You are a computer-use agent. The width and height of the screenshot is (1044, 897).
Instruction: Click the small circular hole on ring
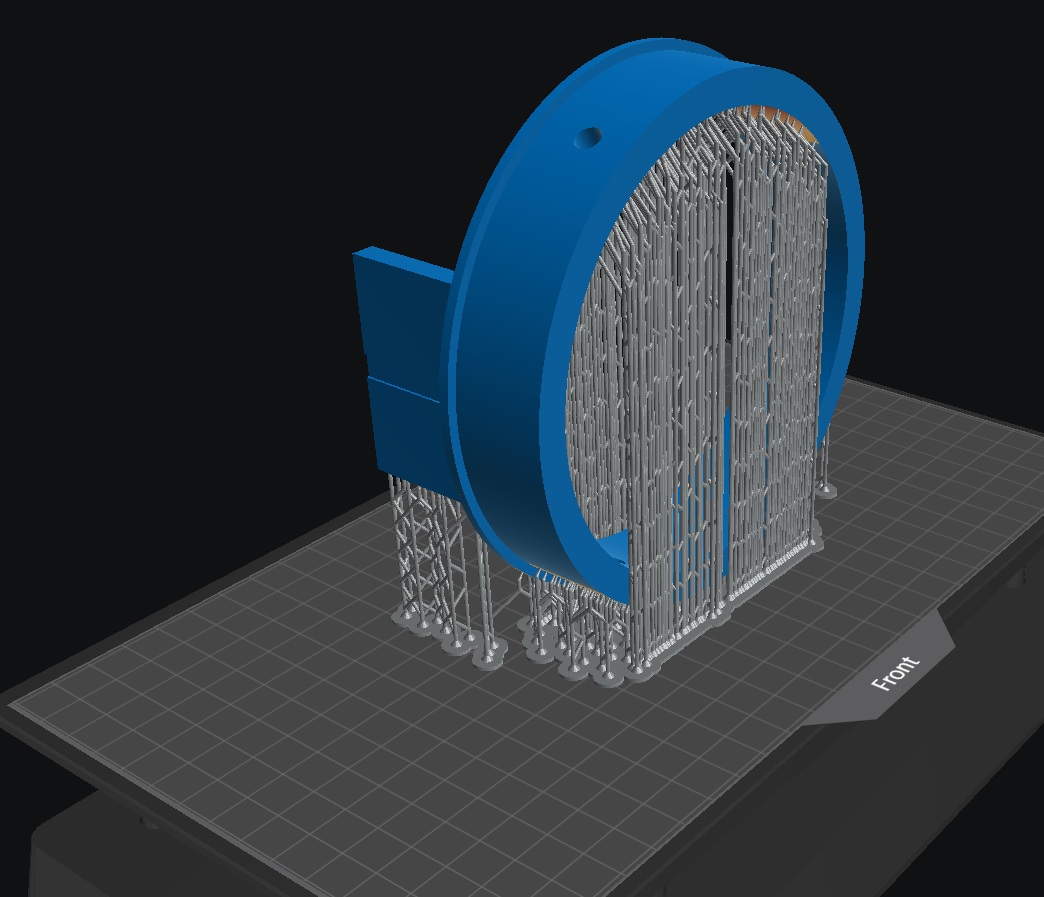588,138
